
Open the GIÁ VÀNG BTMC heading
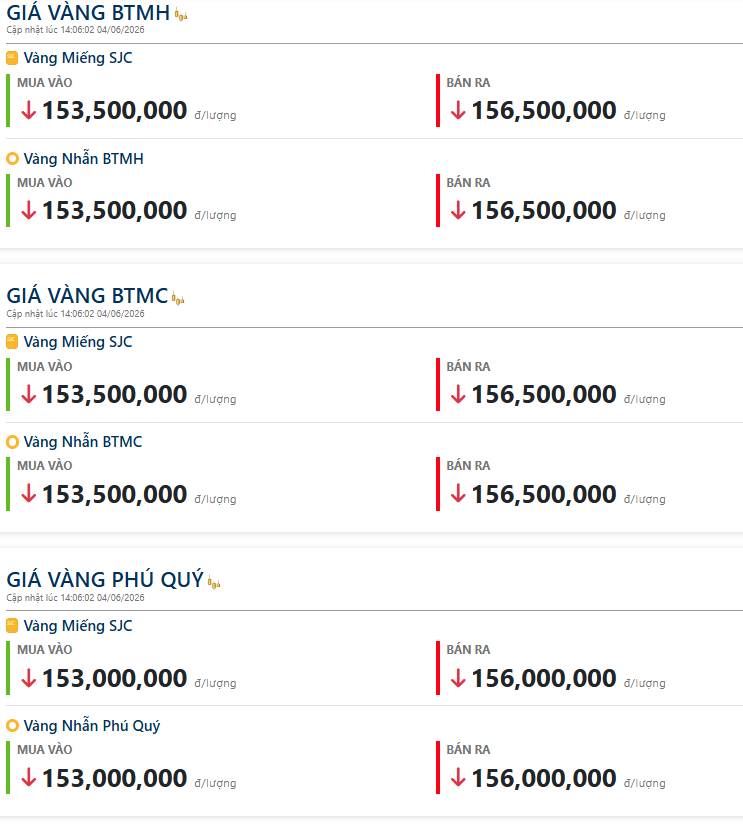(x=87, y=296)
